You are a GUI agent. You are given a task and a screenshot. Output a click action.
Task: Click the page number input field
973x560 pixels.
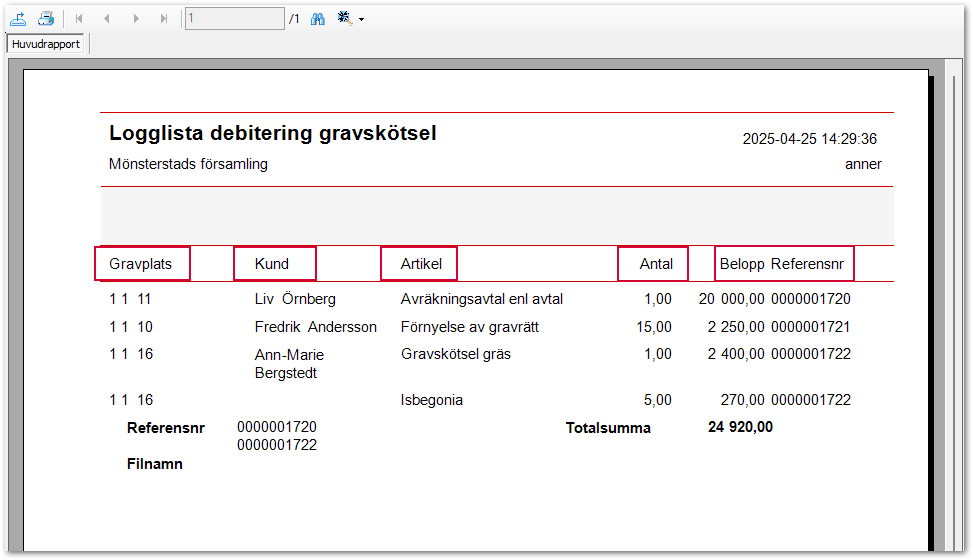pyautogui.click(x=235, y=19)
